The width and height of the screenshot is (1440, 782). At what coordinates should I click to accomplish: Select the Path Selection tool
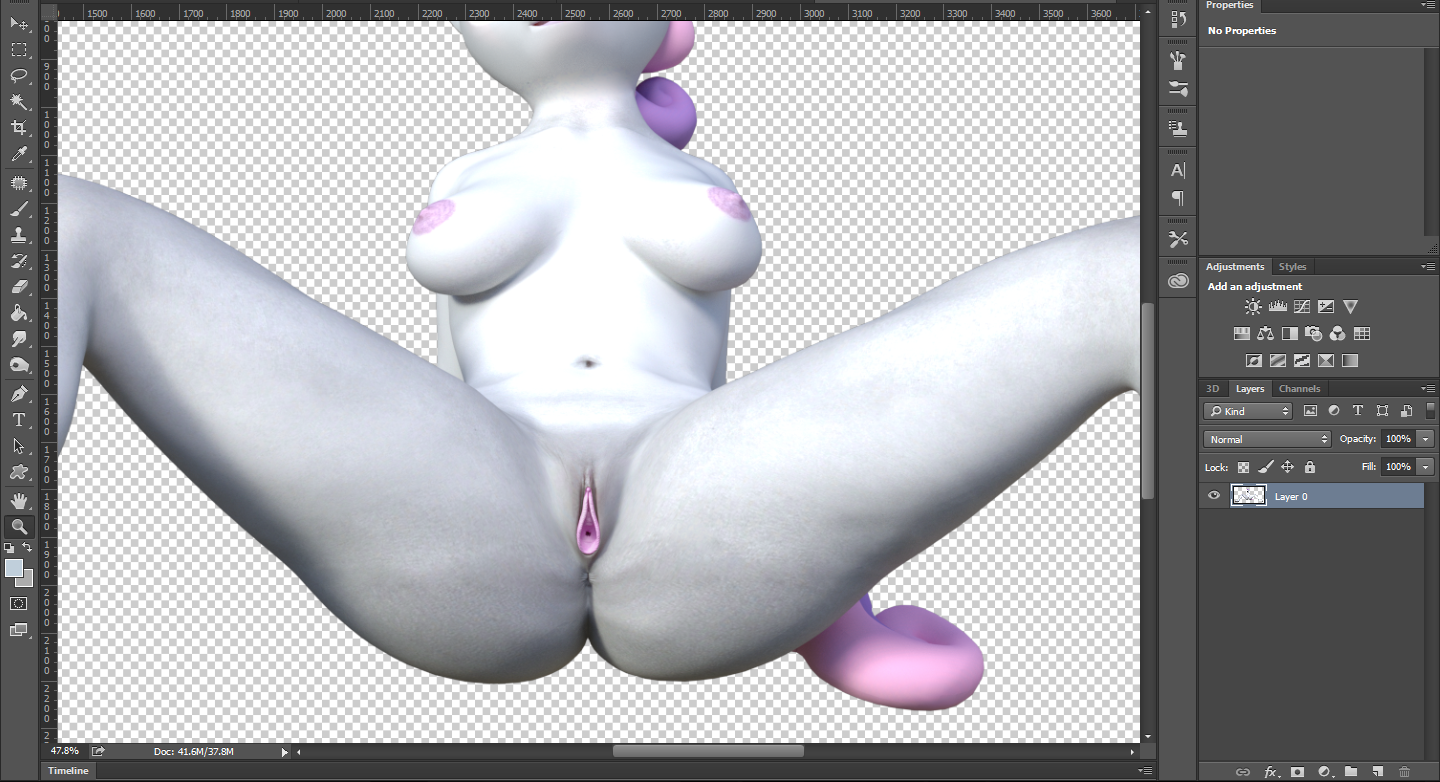click(x=19, y=446)
